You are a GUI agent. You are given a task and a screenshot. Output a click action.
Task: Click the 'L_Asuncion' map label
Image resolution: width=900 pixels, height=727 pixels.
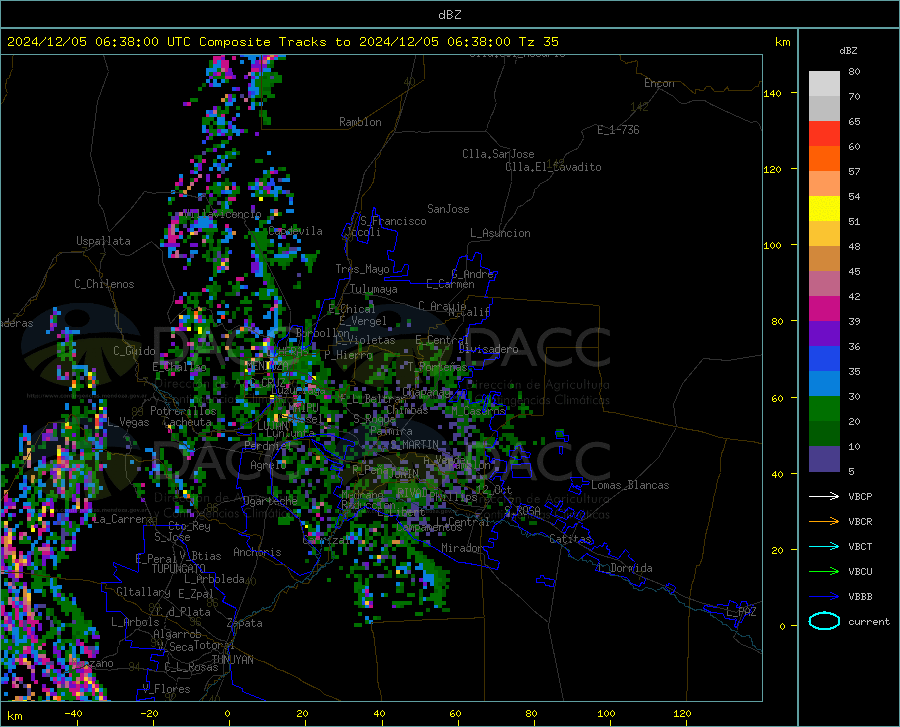[500, 233]
